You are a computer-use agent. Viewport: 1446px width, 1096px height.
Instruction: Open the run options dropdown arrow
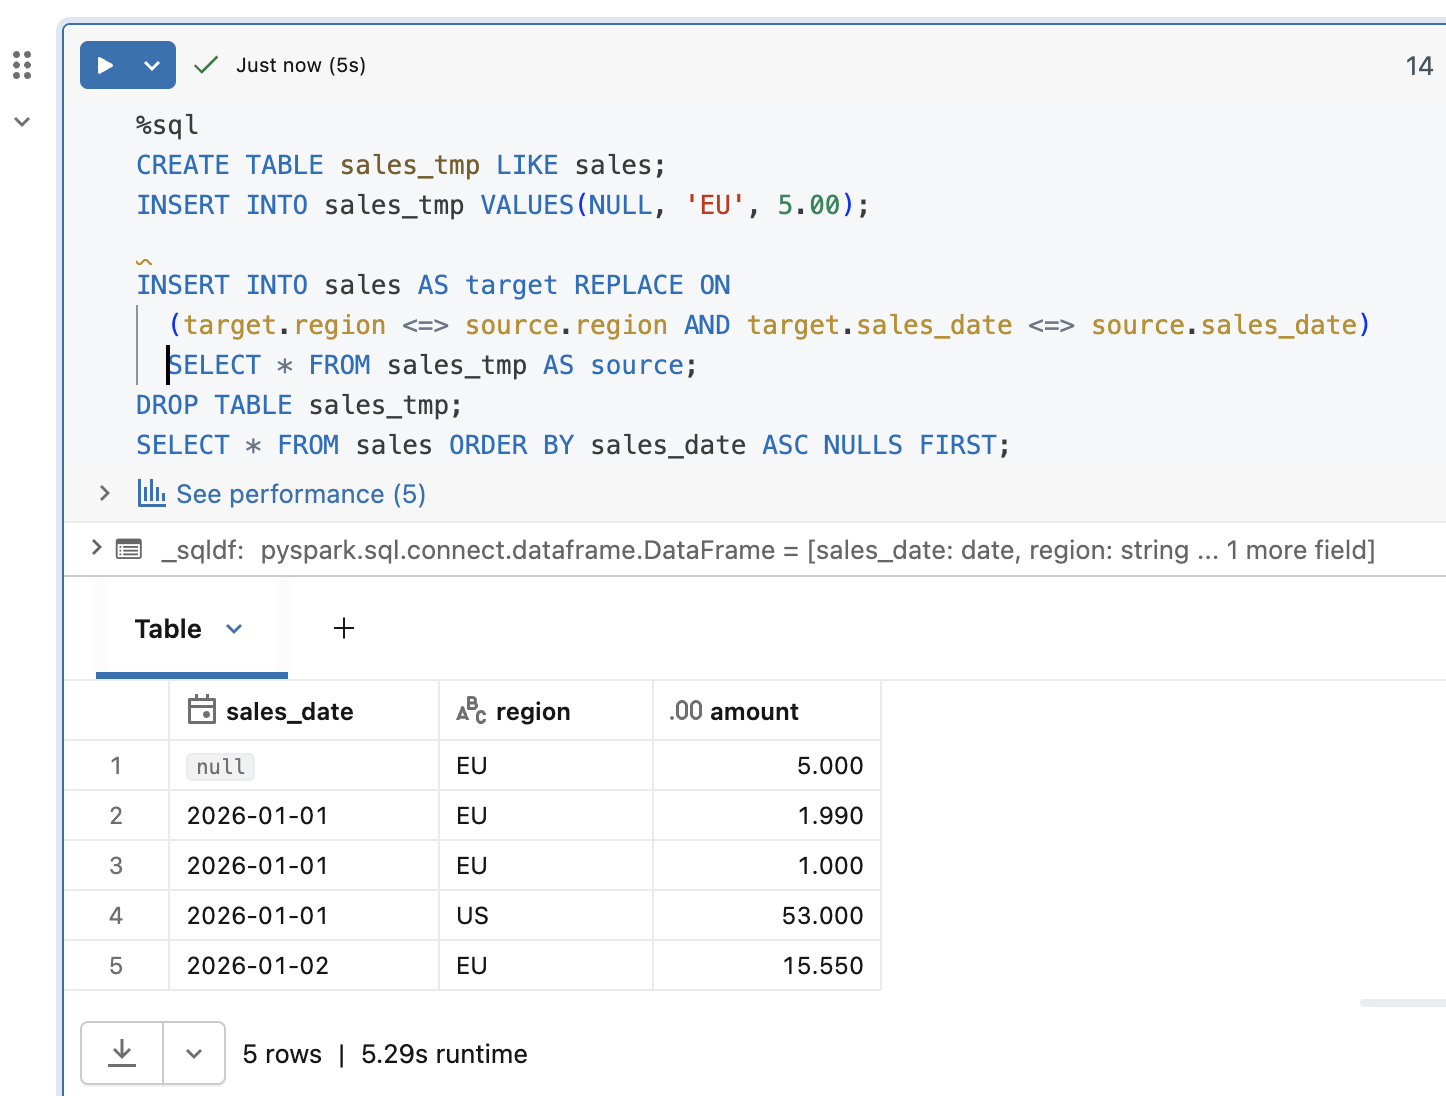(x=152, y=66)
